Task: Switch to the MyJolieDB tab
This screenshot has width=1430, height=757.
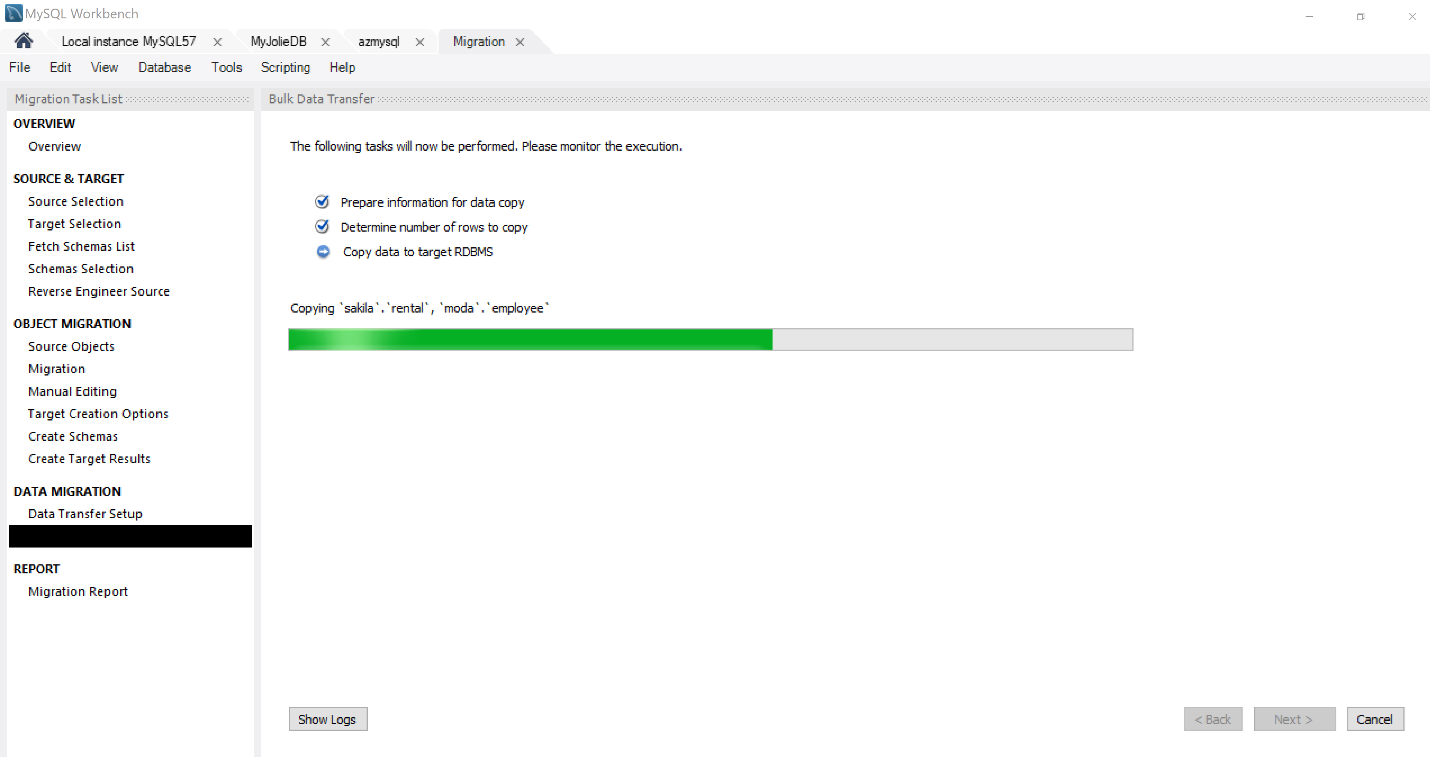Action: (278, 42)
